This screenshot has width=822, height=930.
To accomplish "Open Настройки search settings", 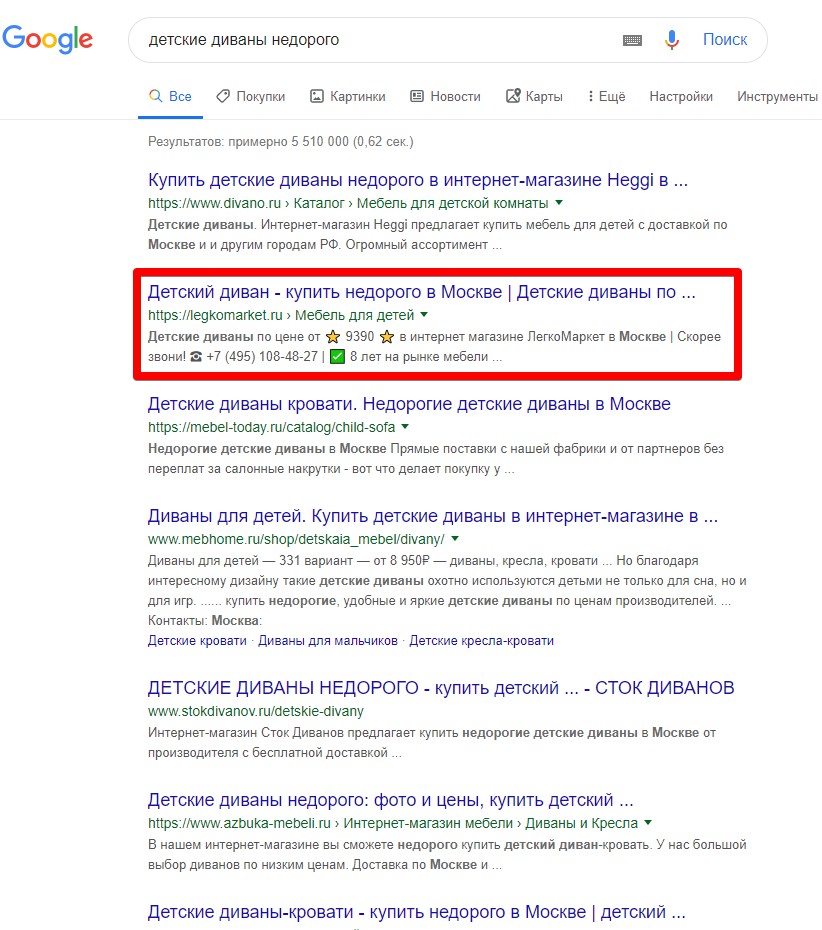I will (x=681, y=96).
